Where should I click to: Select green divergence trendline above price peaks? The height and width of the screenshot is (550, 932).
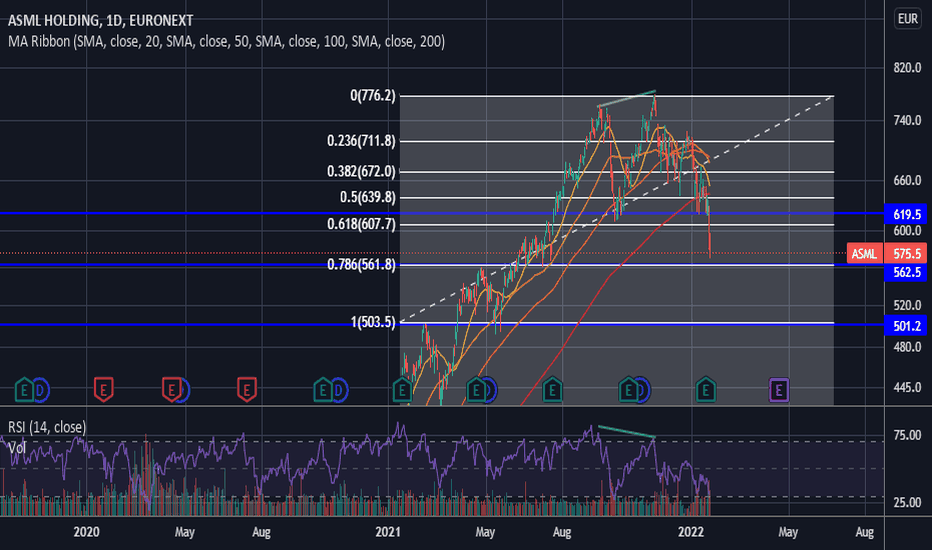tap(627, 99)
